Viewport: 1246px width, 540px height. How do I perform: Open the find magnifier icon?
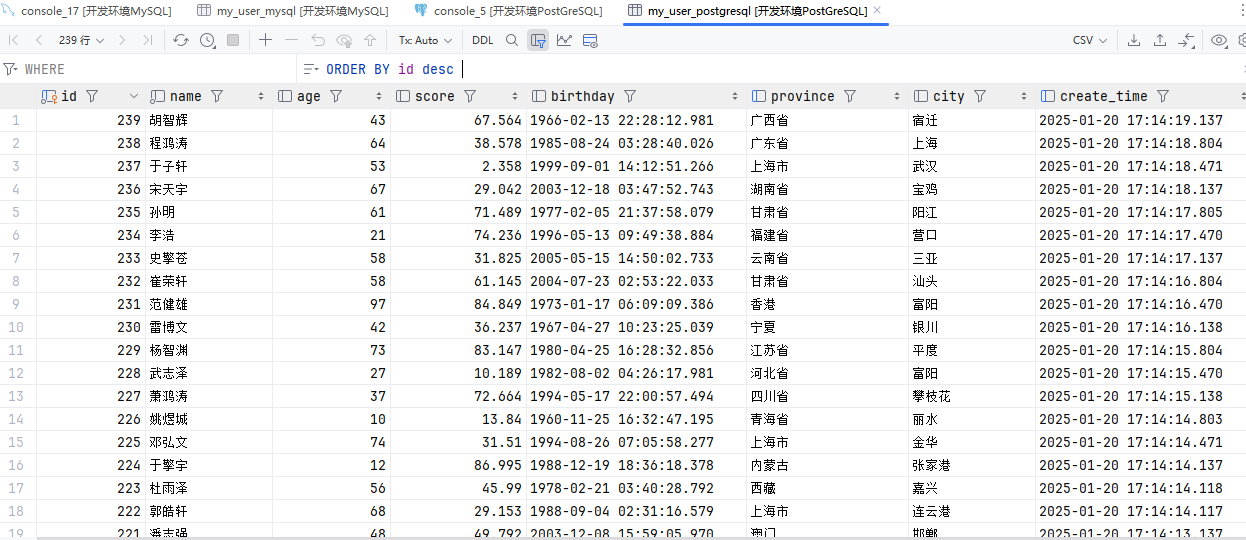point(512,40)
